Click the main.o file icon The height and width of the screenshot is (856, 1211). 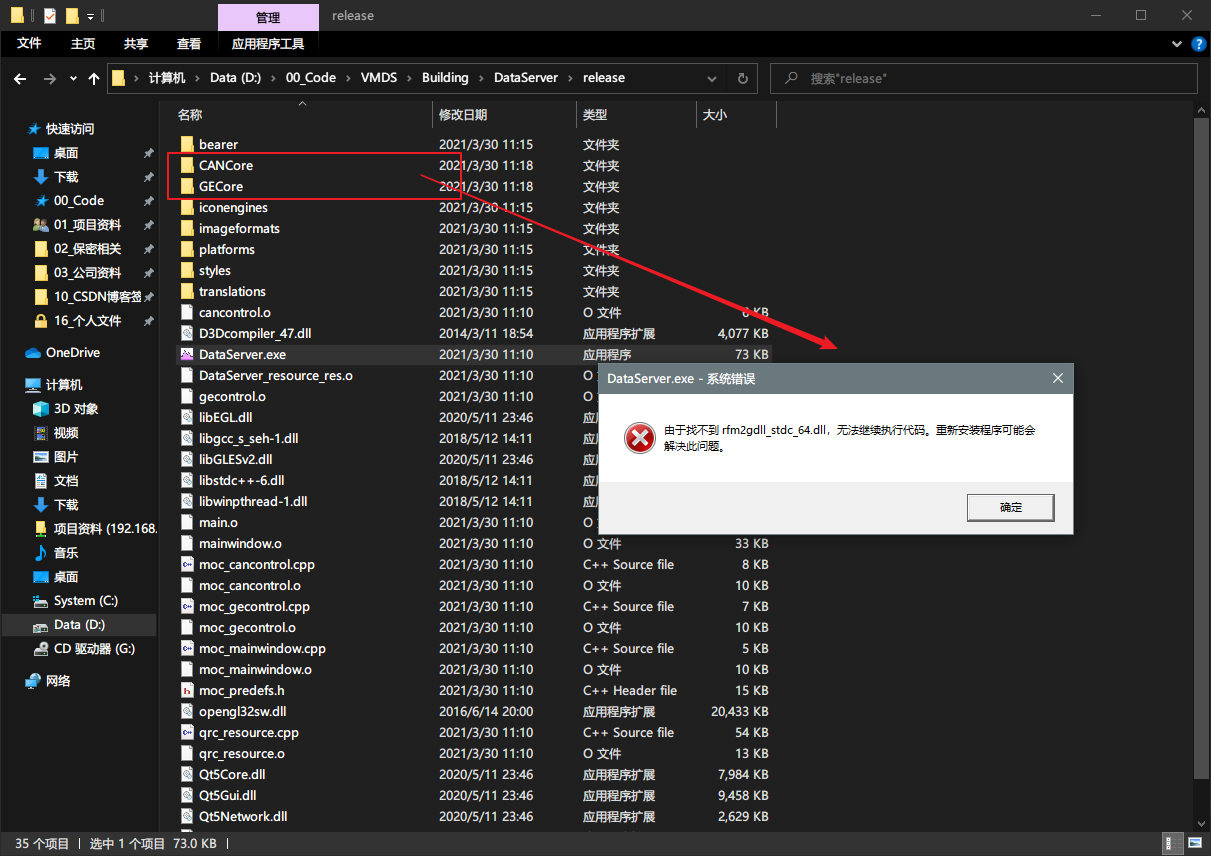coord(187,522)
